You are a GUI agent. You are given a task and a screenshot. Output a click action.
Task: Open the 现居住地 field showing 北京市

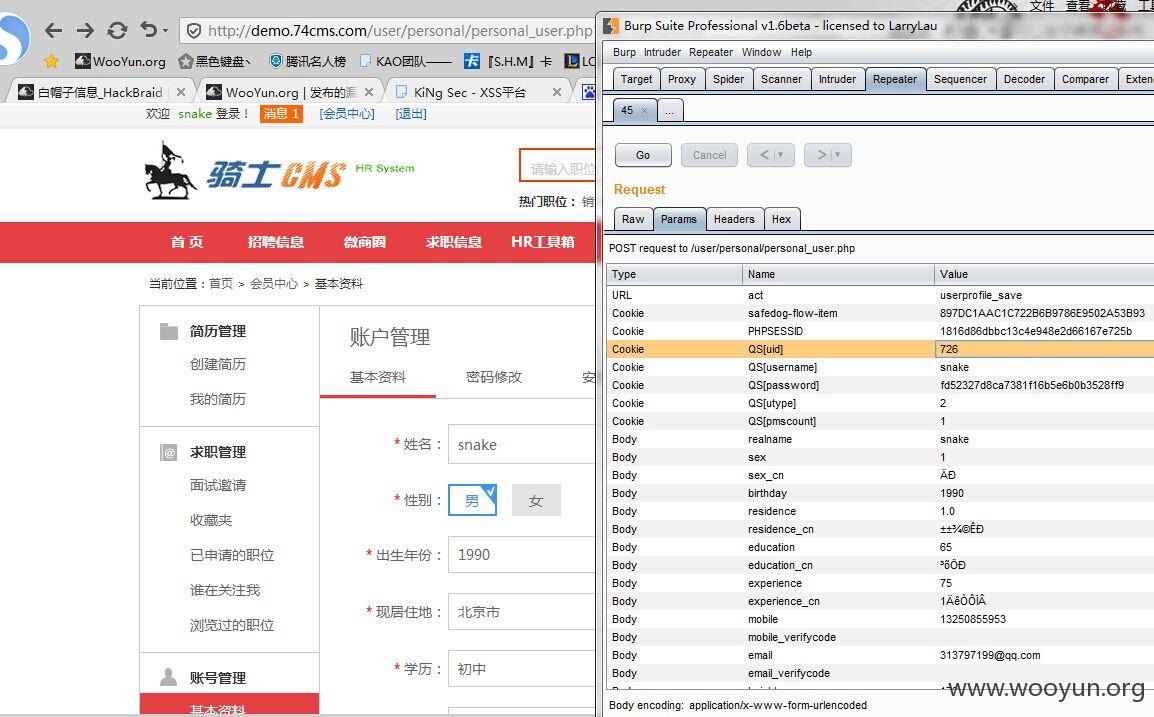pyautogui.click(x=521, y=612)
